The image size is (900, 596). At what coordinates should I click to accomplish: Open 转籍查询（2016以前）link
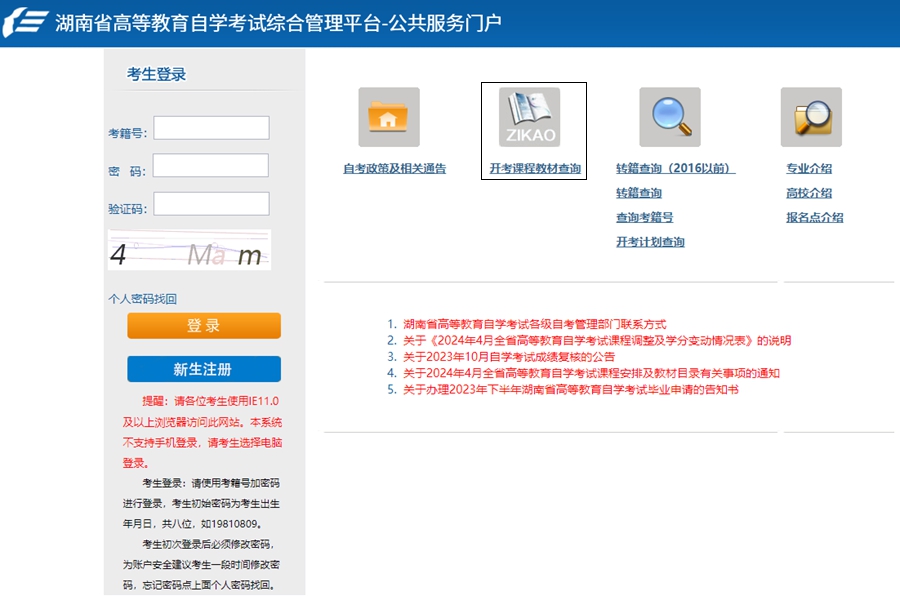point(676,168)
